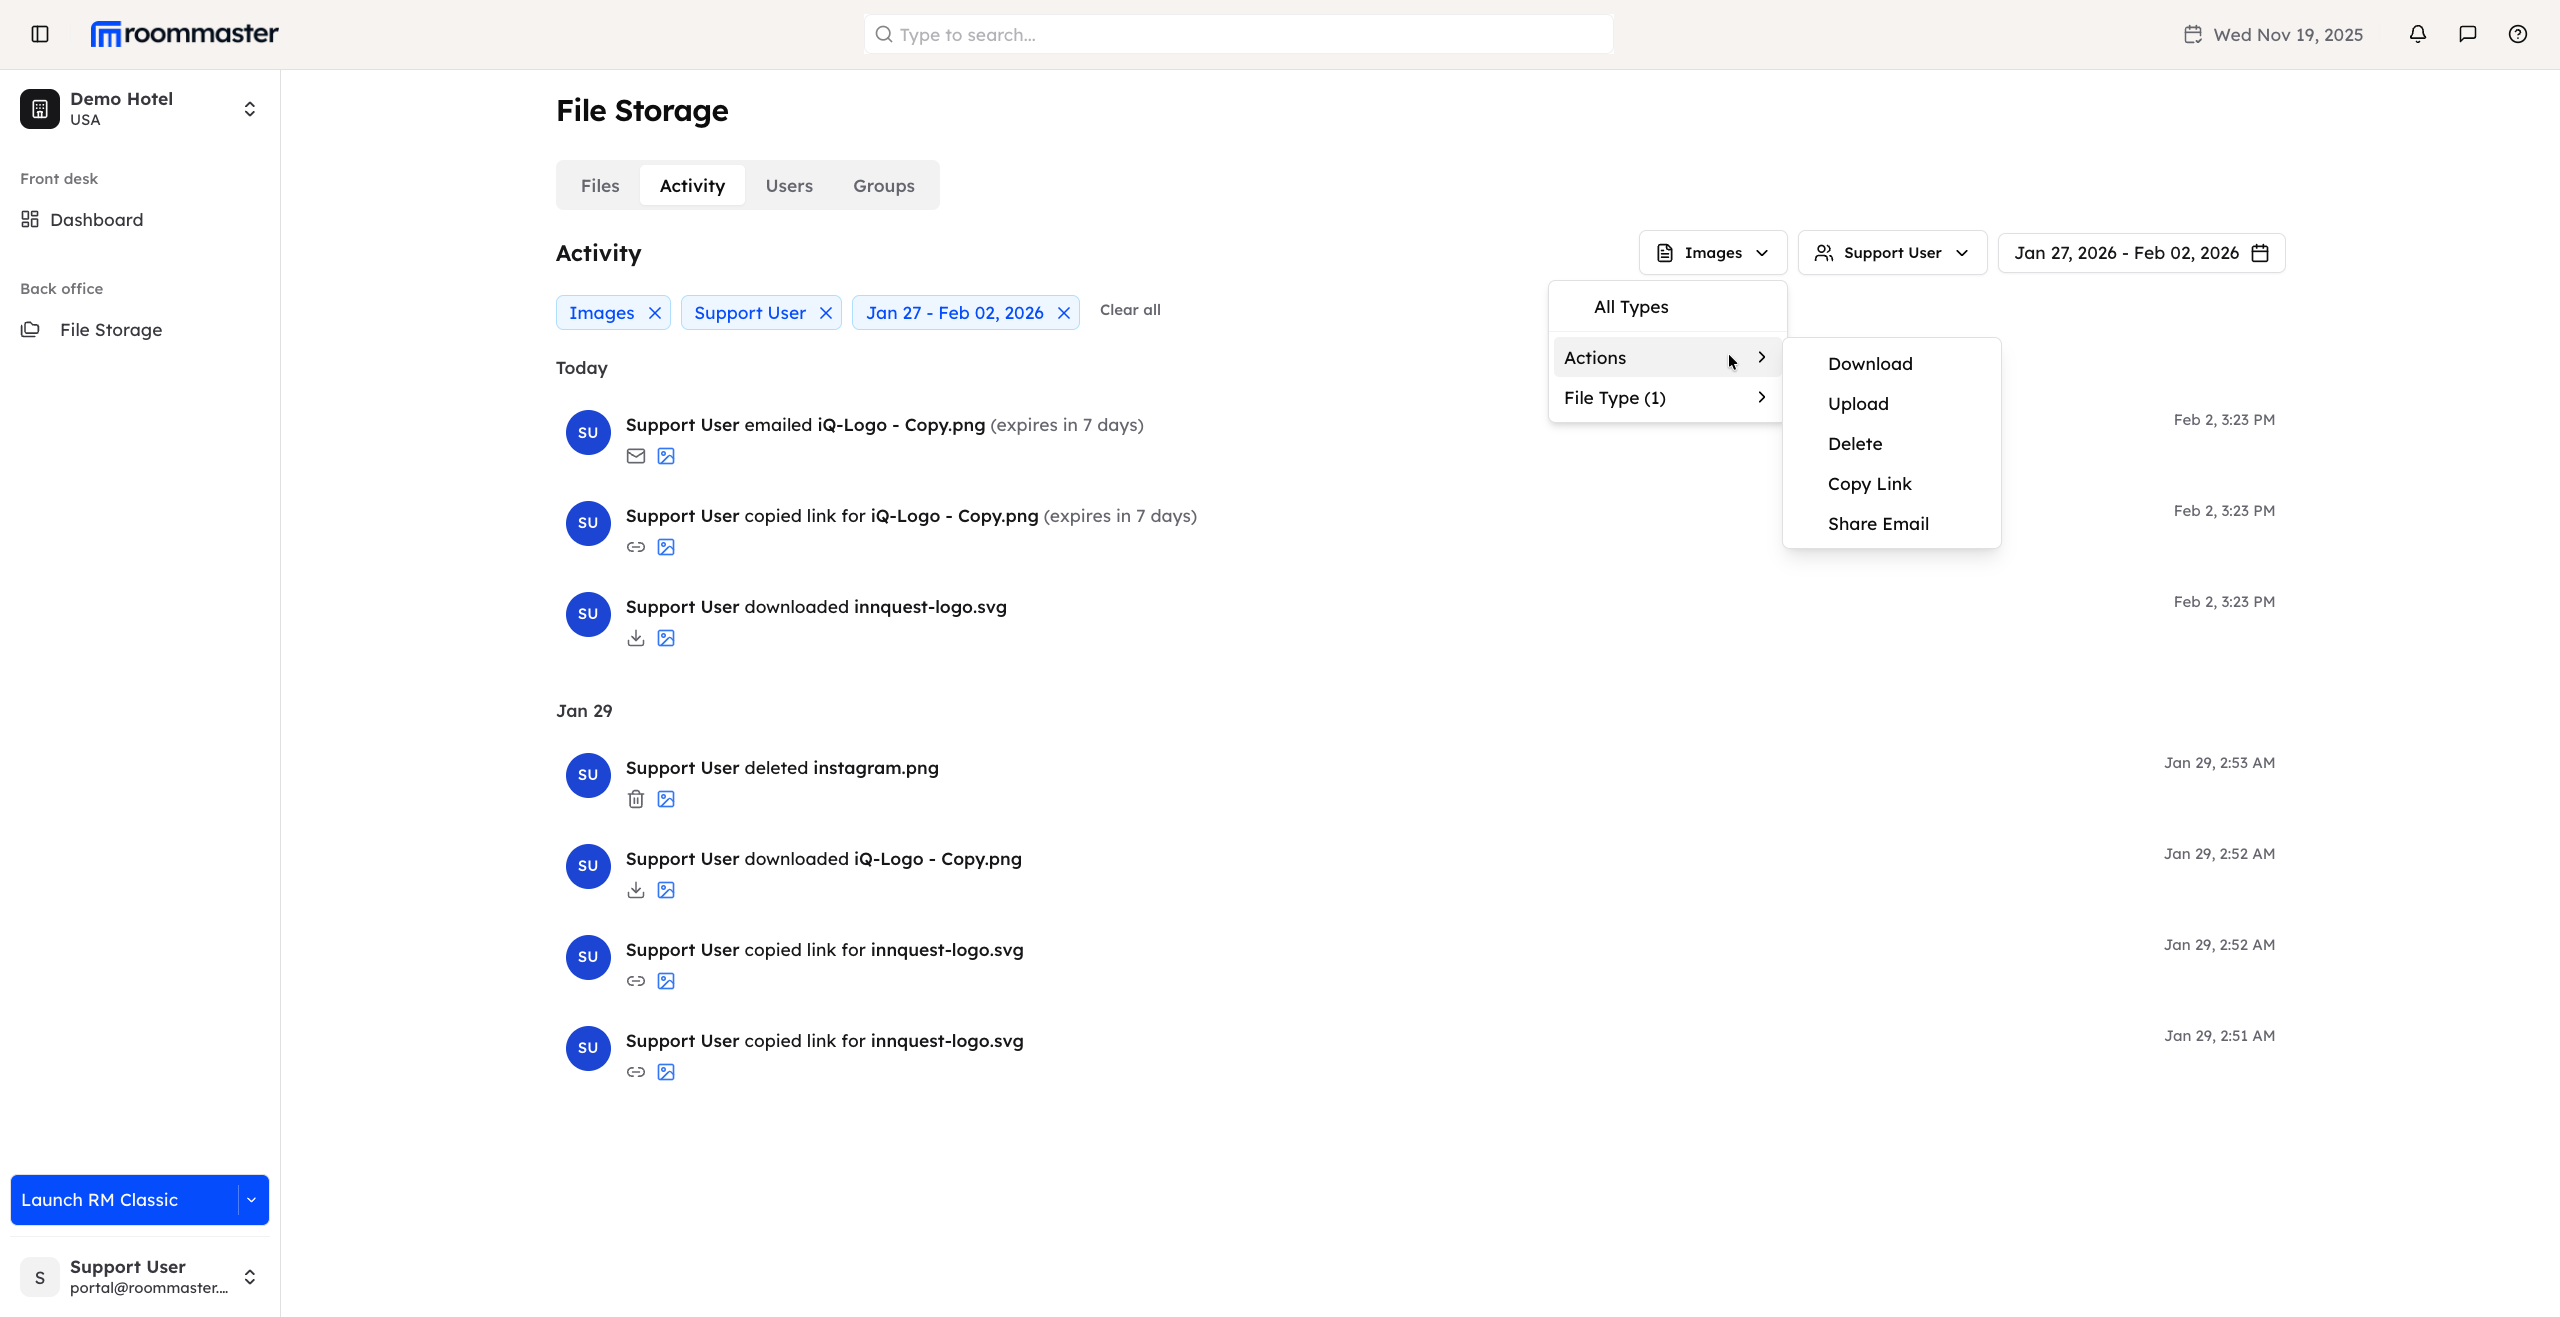Click the trash icon under deleted instagram.png entry

(x=636, y=798)
